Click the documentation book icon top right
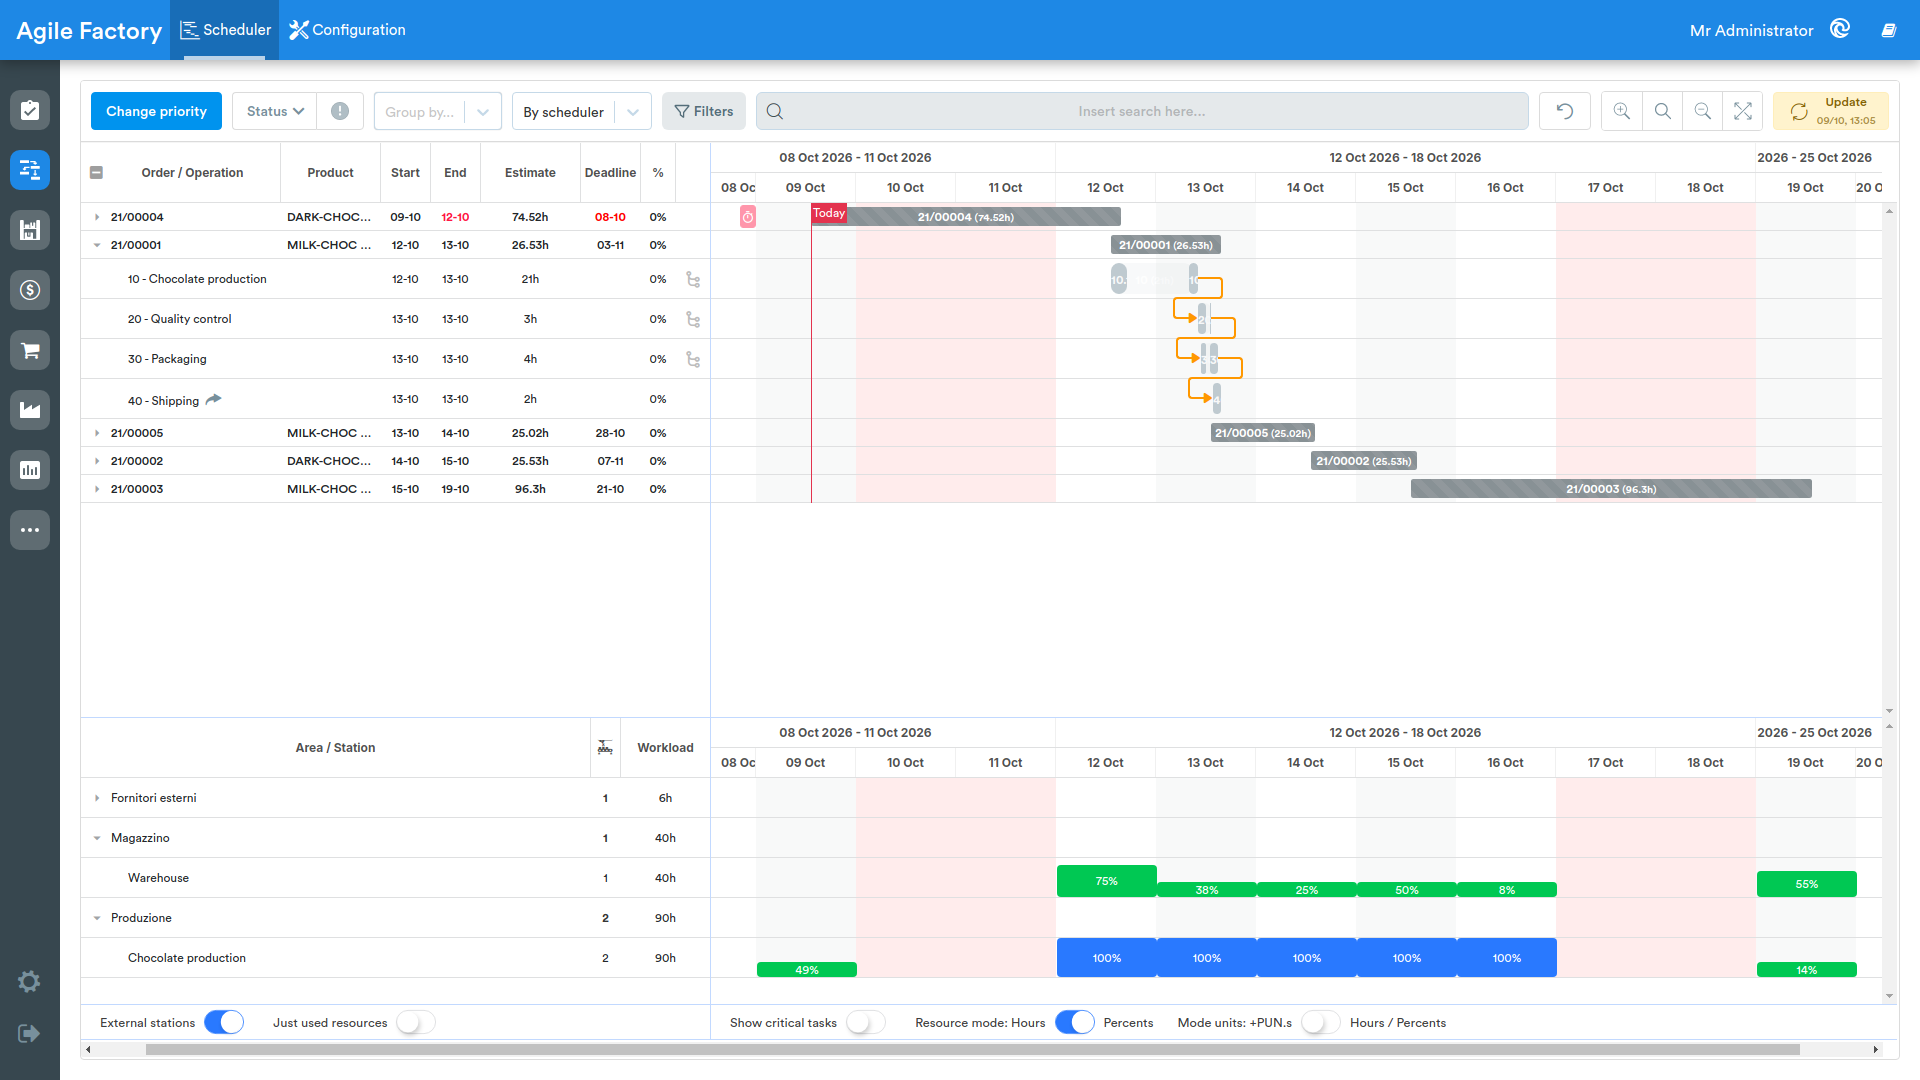This screenshot has height=1080, width=1920. [1888, 30]
